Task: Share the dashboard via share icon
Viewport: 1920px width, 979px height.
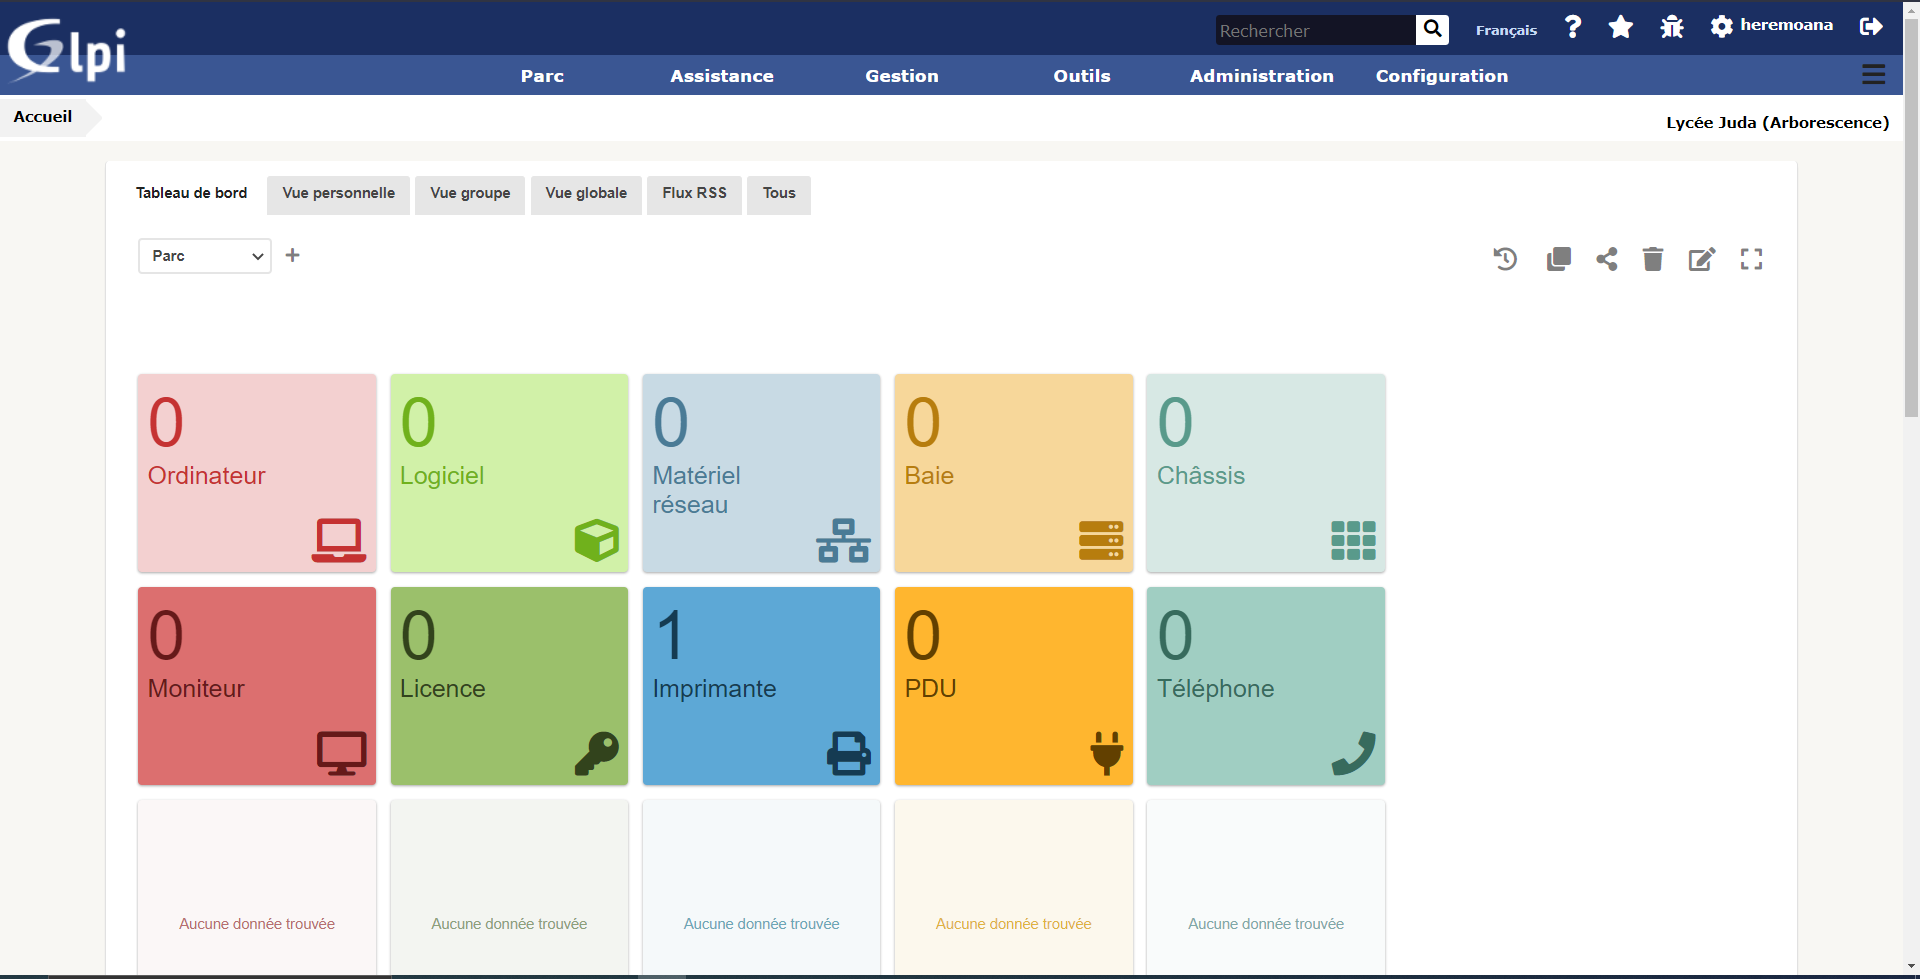Action: pyautogui.click(x=1607, y=259)
